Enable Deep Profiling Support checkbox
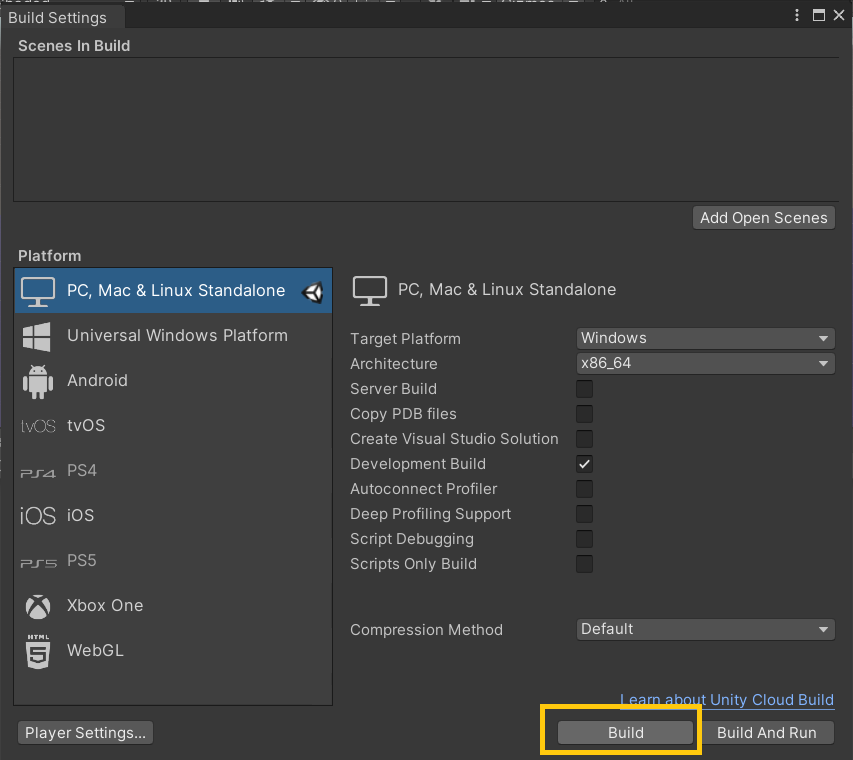The height and width of the screenshot is (760, 853). point(584,514)
